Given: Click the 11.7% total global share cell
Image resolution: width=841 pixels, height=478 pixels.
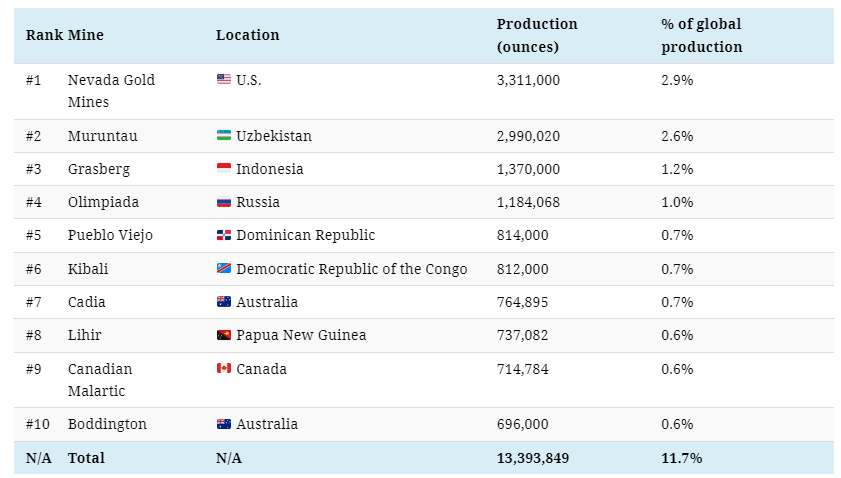Looking at the screenshot, I should [x=681, y=458].
